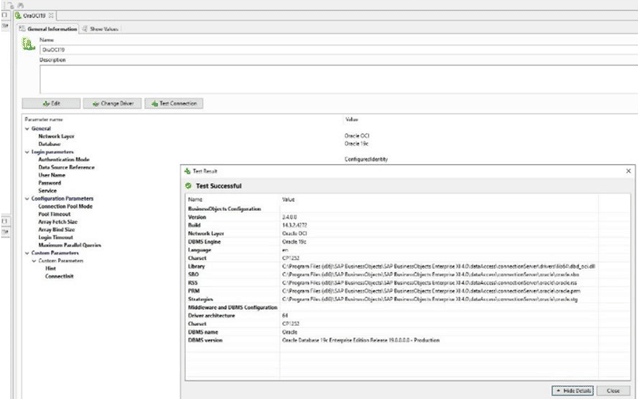Click the Hide Details button
This screenshot has height=399, width=638.
(x=572, y=390)
